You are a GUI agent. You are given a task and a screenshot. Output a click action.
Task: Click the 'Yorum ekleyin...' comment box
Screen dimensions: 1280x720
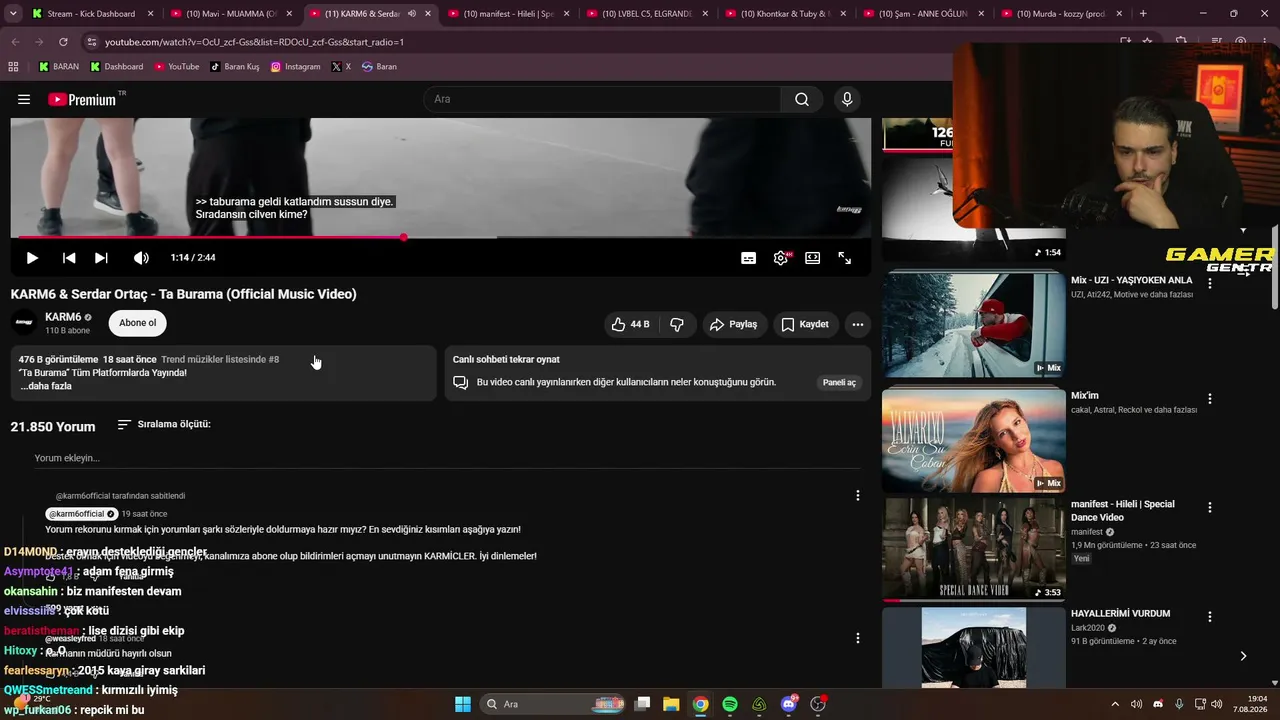click(x=447, y=458)
